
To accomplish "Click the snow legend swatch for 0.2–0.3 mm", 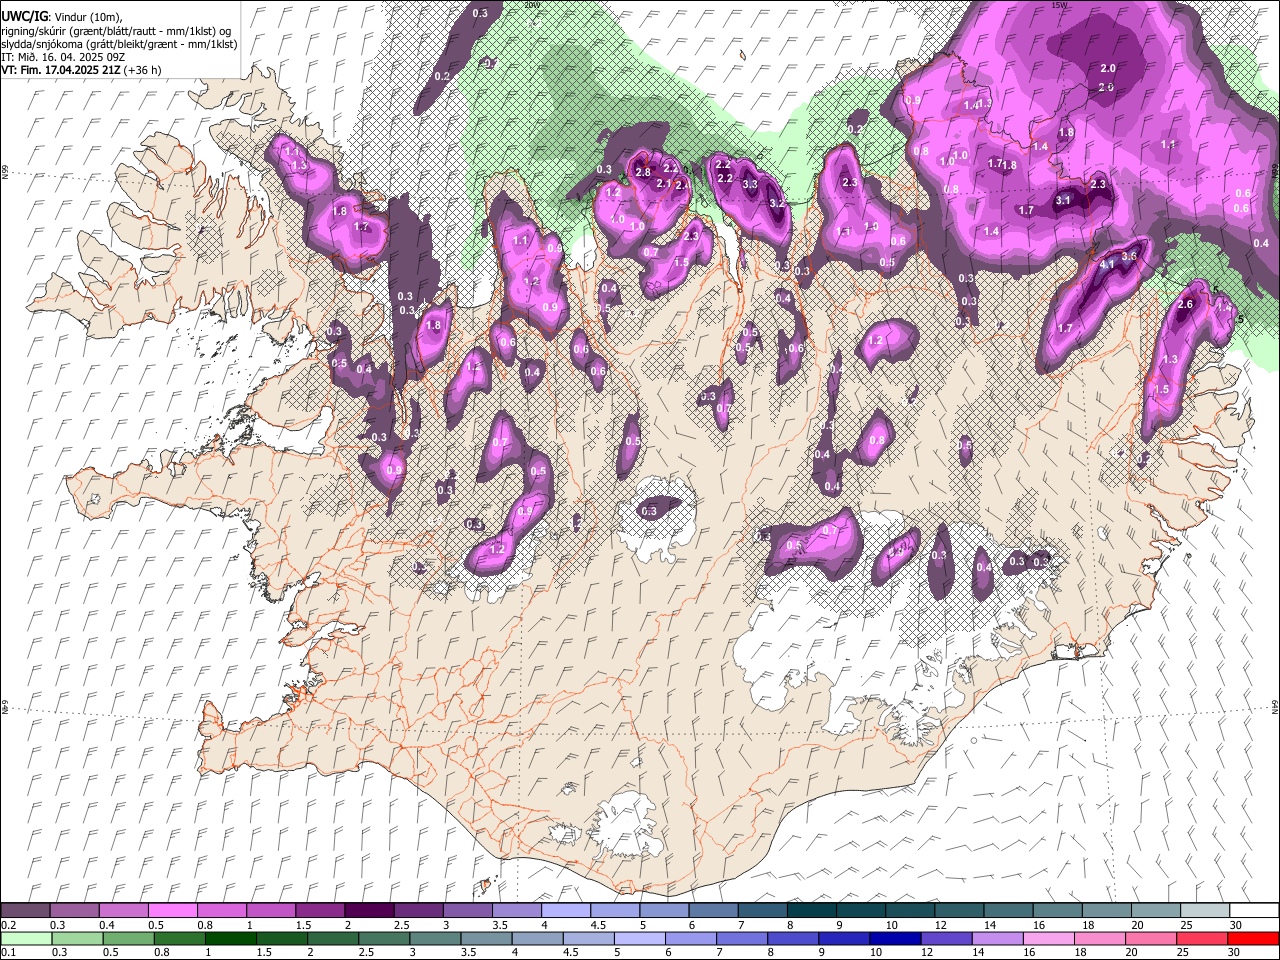I will point(25,910).
